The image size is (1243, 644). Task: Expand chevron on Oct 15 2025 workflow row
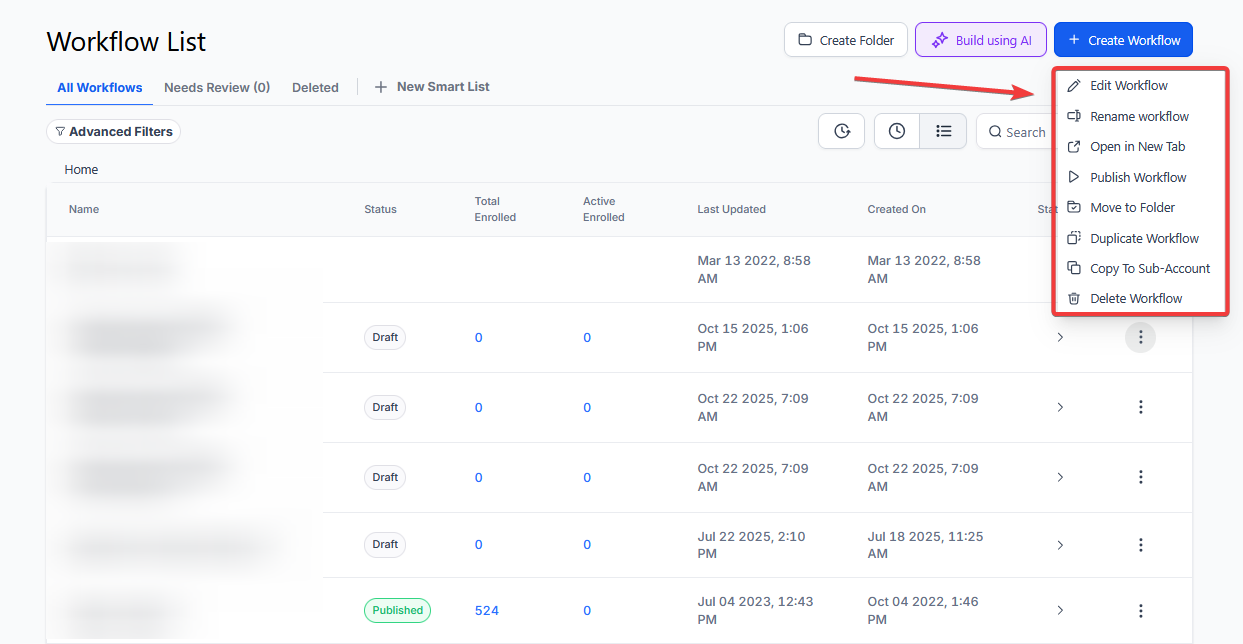coord(1060,338)
